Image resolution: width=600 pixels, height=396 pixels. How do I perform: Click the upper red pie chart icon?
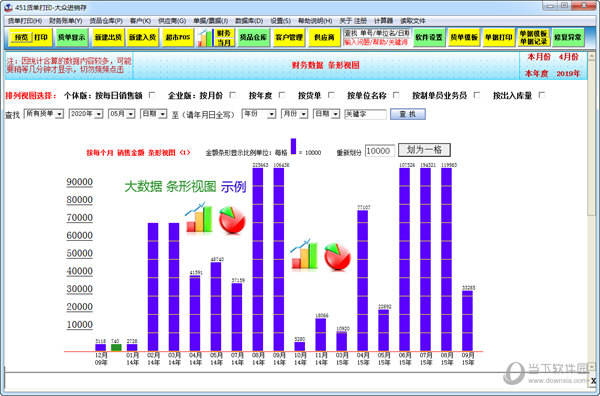(x=232, y=220)
